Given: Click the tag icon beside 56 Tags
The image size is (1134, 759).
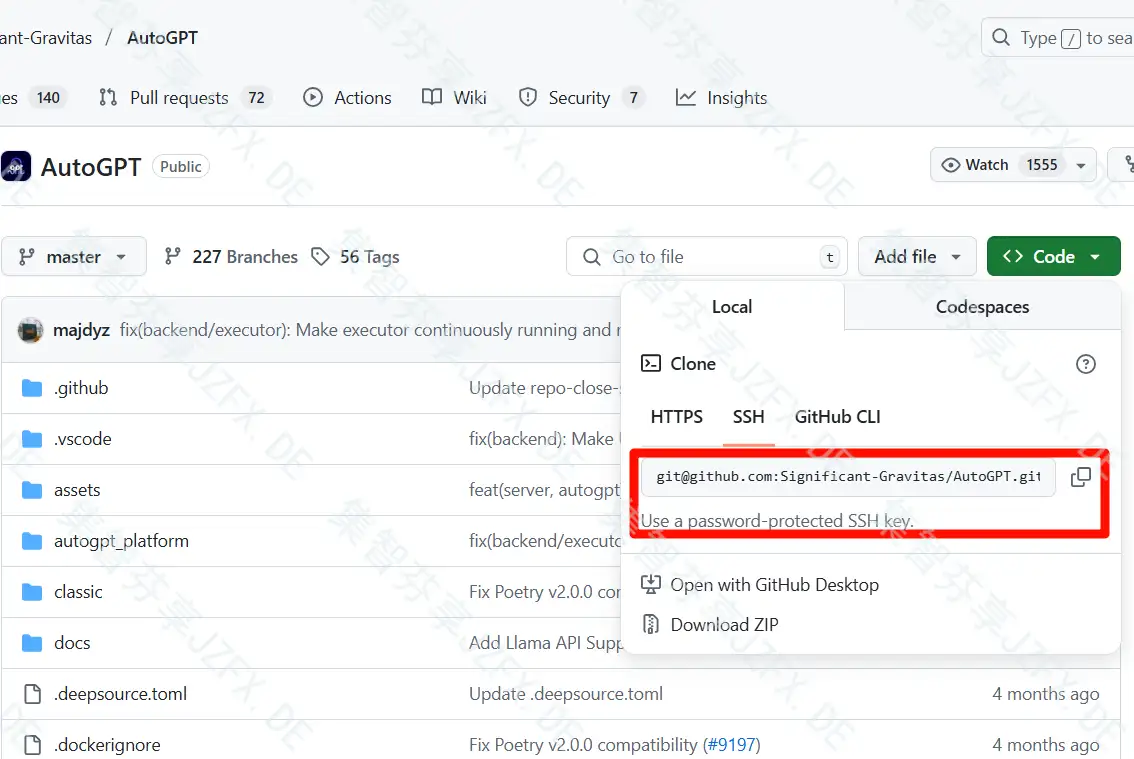Looking at the screenshot, I should (x=320, y=257).
